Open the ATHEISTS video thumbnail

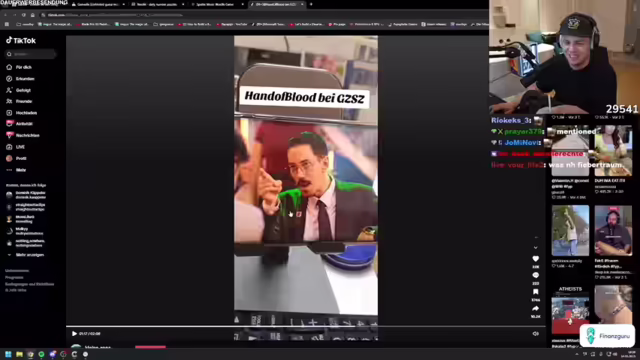click(x=570, y=310)
